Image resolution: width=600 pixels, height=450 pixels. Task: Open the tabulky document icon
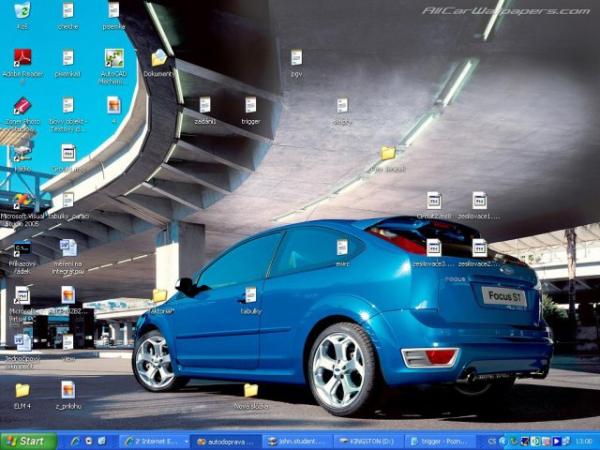pos(250,295)
